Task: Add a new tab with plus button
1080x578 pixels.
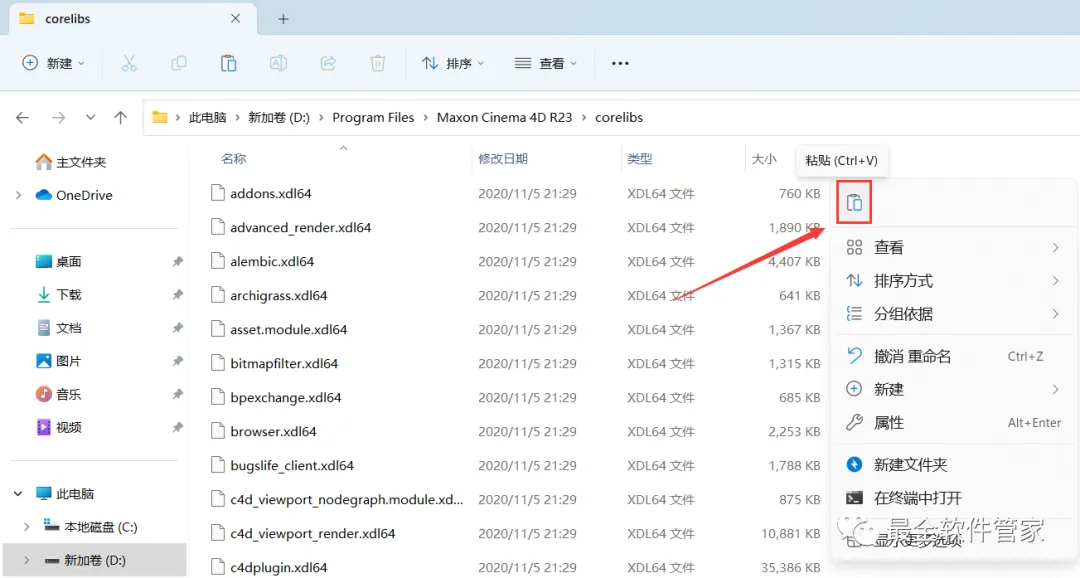Action: pos(283,19)
